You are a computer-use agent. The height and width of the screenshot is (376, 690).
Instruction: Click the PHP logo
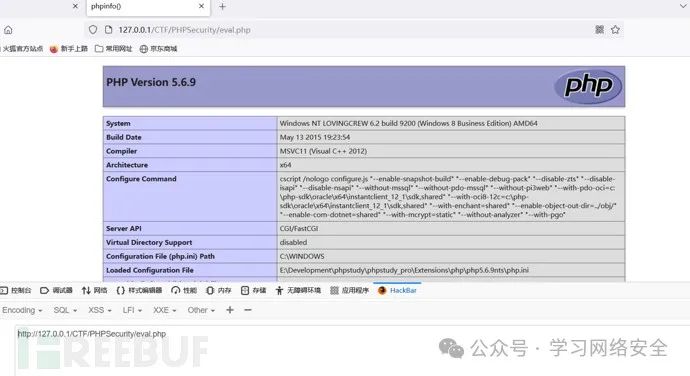point(588,86)
